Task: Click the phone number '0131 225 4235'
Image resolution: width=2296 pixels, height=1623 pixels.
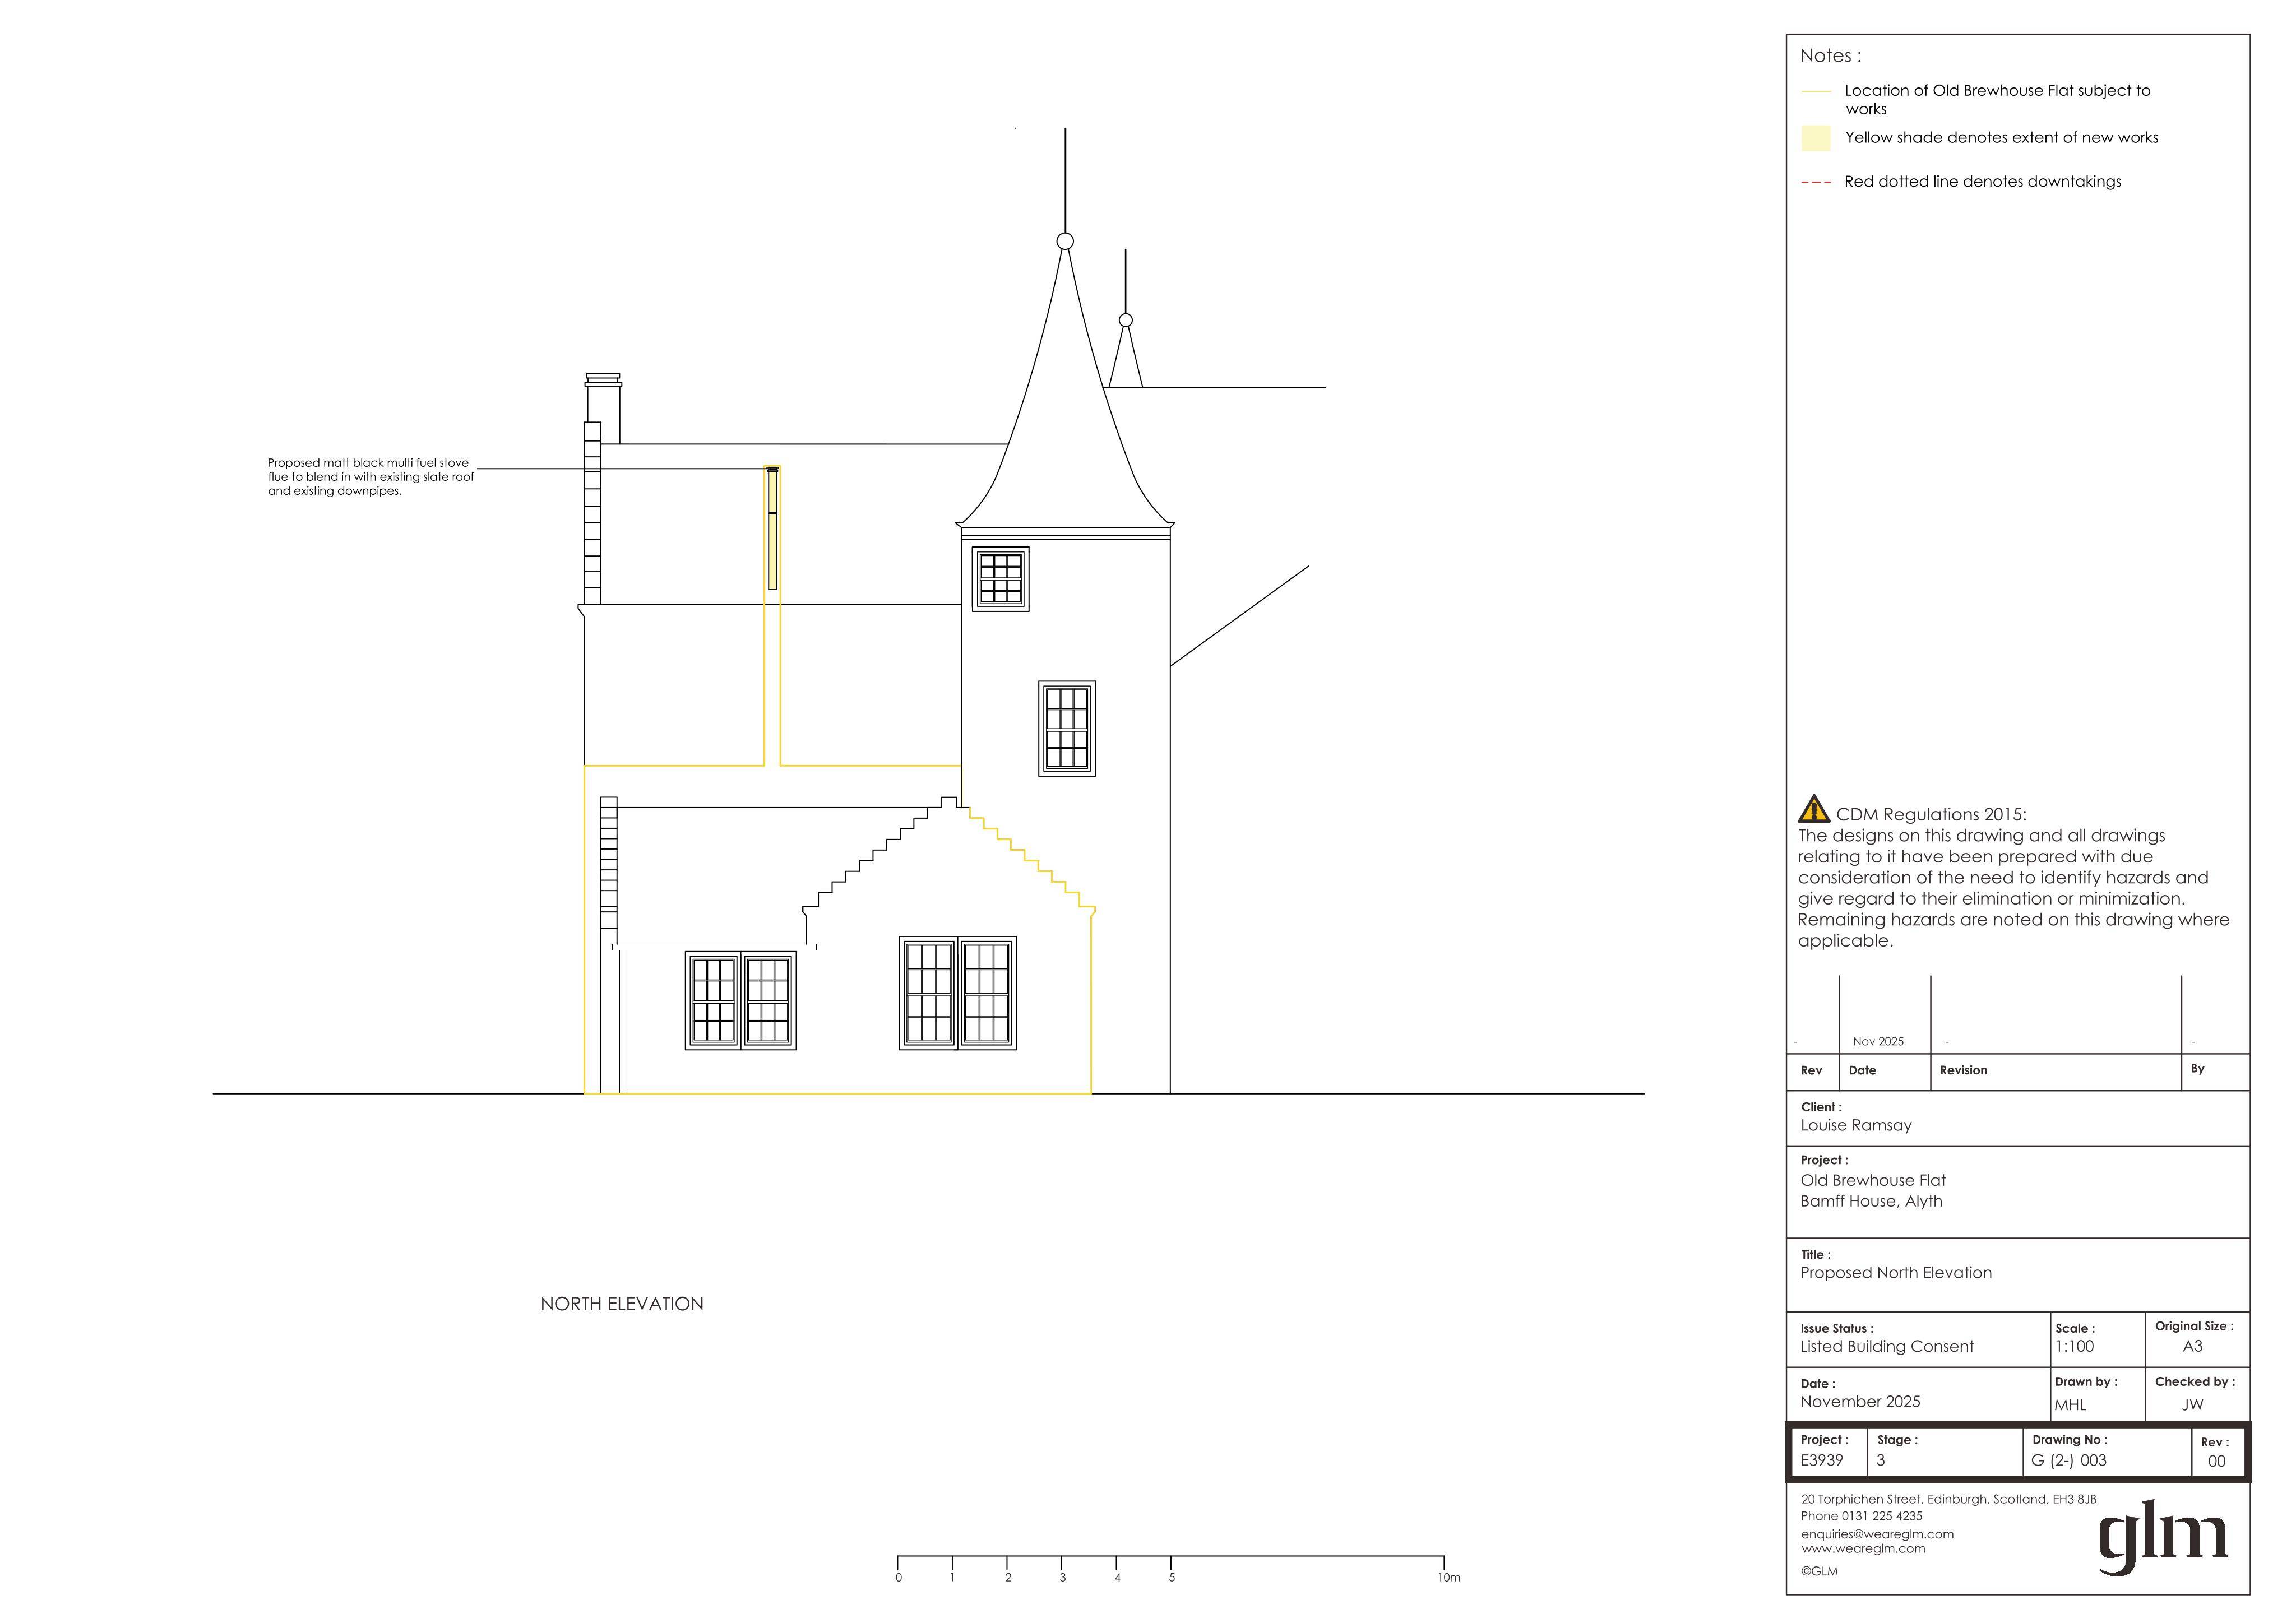Action: tap(1883, 1516)
